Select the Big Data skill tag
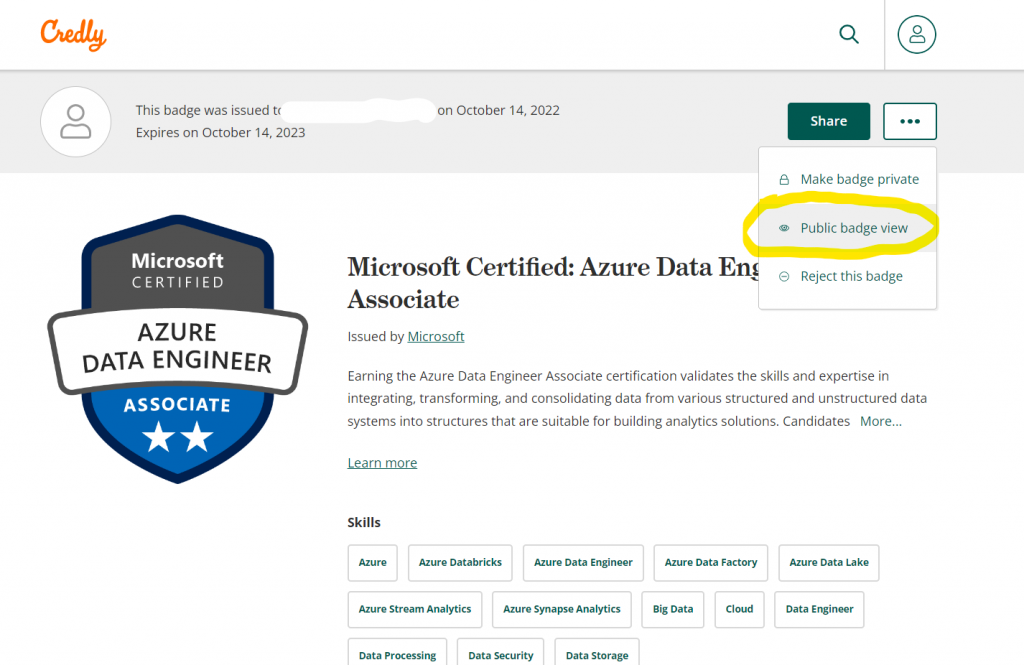This screenshot has height=665, width=1024. [673, 609]
